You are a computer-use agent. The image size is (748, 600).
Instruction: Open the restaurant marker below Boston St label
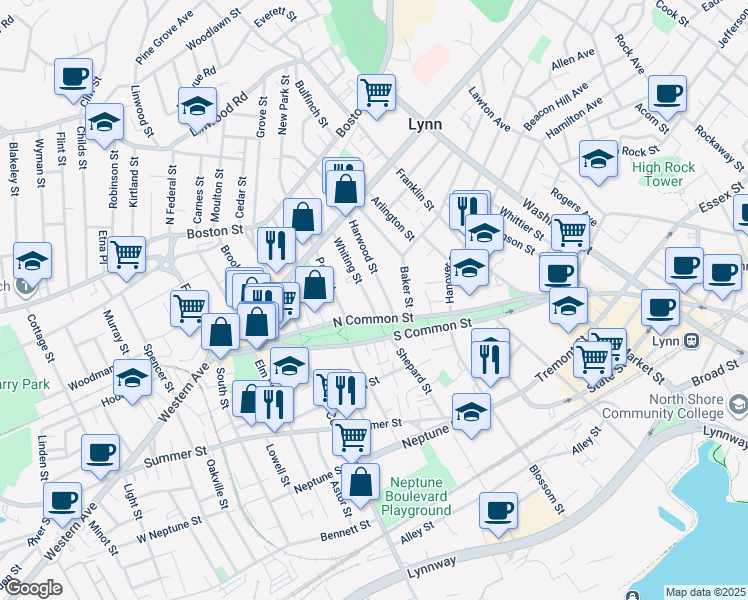click(276, 247)
